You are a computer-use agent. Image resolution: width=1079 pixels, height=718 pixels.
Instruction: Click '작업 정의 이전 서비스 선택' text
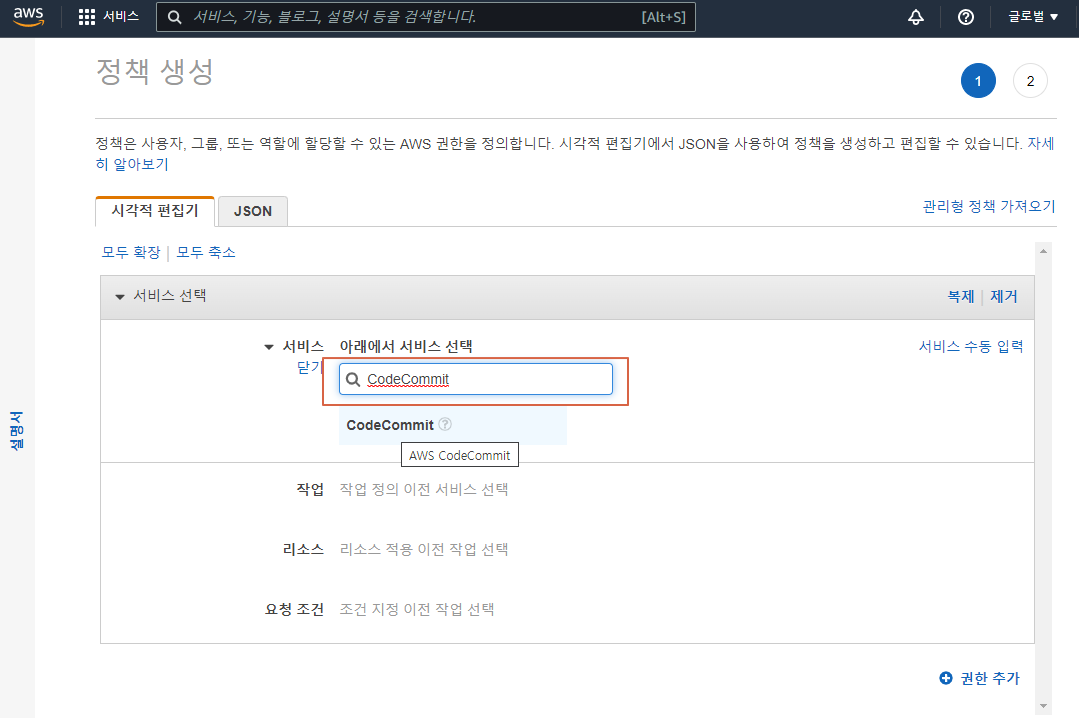pyautogui.click(x=424, y=489)
